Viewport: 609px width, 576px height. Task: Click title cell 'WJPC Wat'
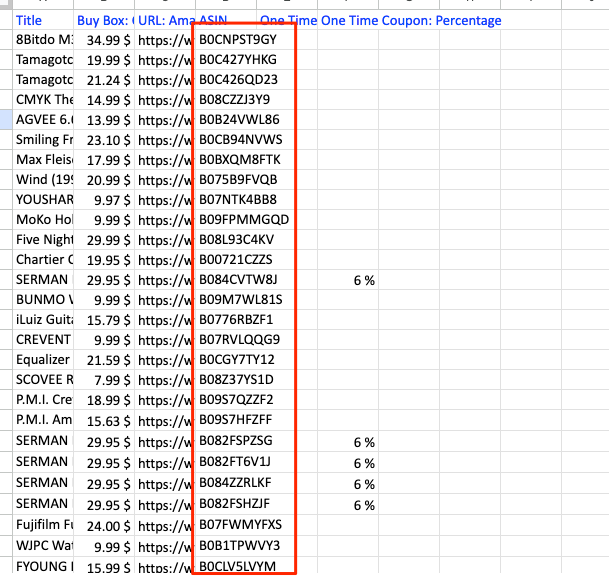[x=43, y=546]
